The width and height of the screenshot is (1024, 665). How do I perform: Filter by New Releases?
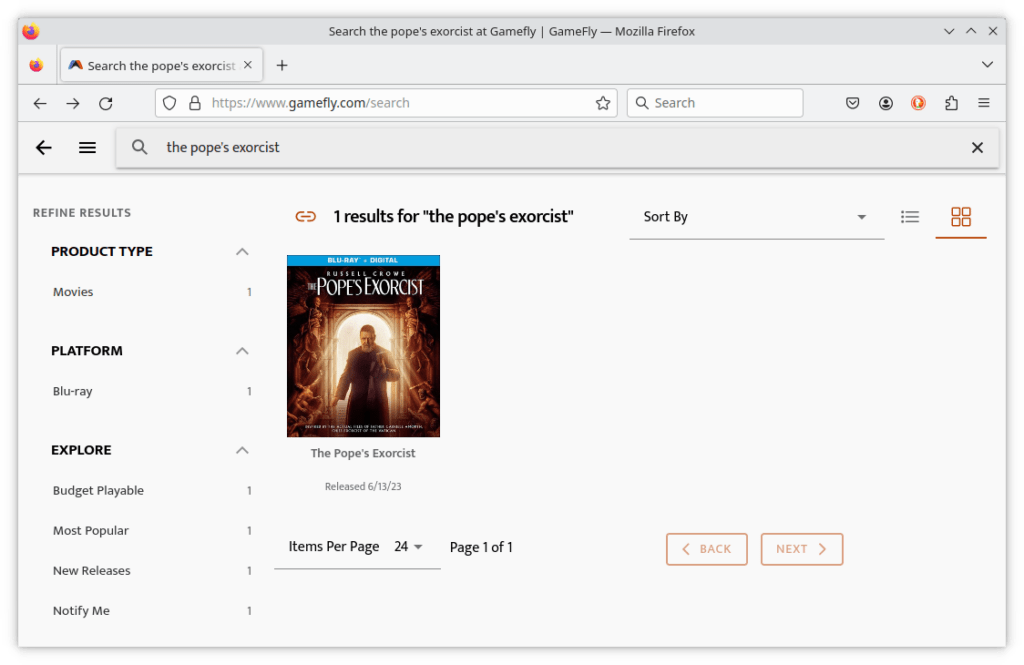point(91,571)
